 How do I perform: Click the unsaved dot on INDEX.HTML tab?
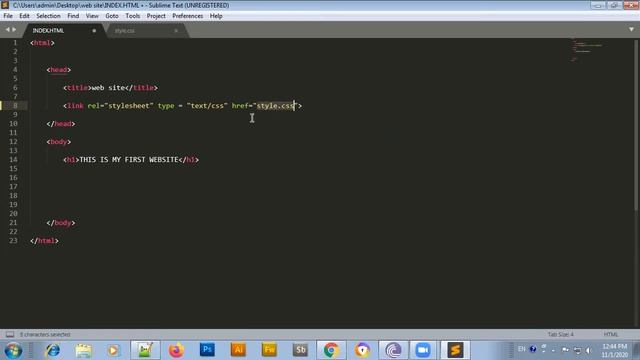click(94, 31)
